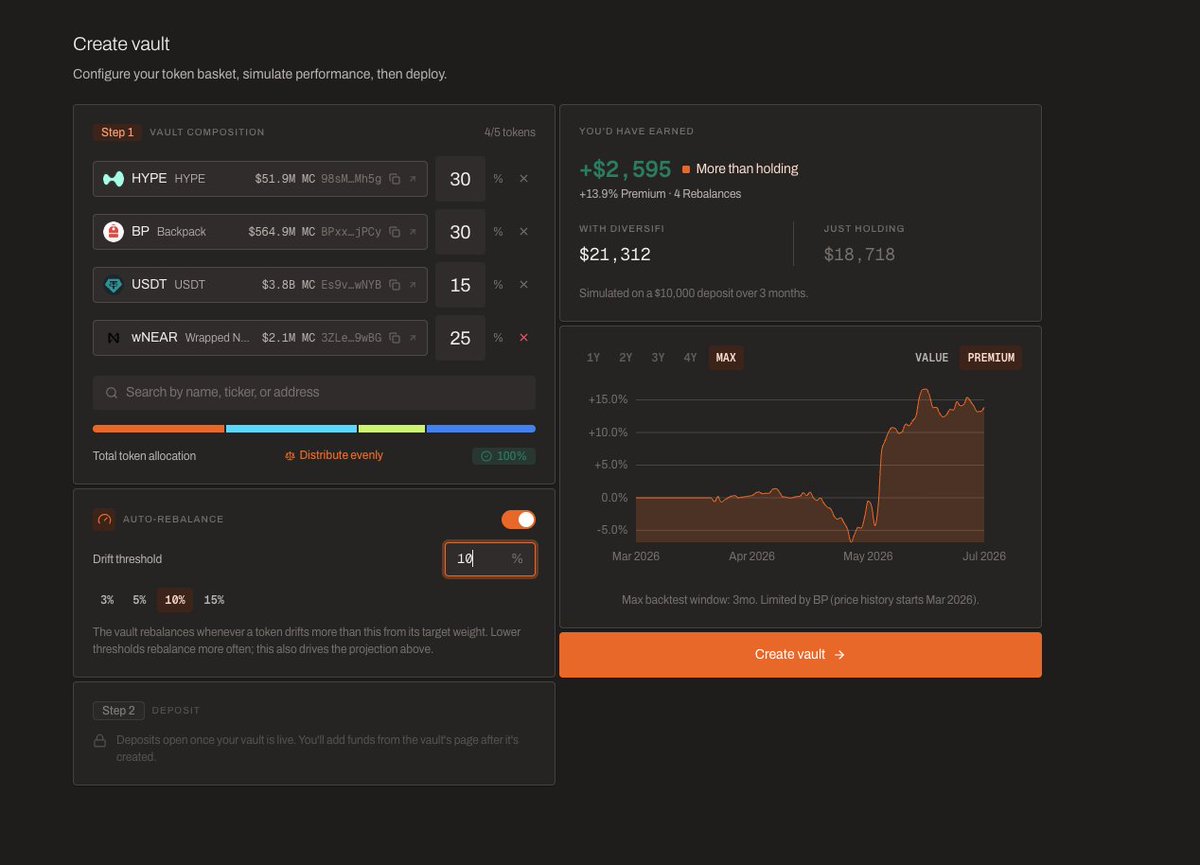Click dark blue segment of allocation bar
The height and width of the screenshot is (865, 1200).
pyautogui.click(x=481, y=429)
